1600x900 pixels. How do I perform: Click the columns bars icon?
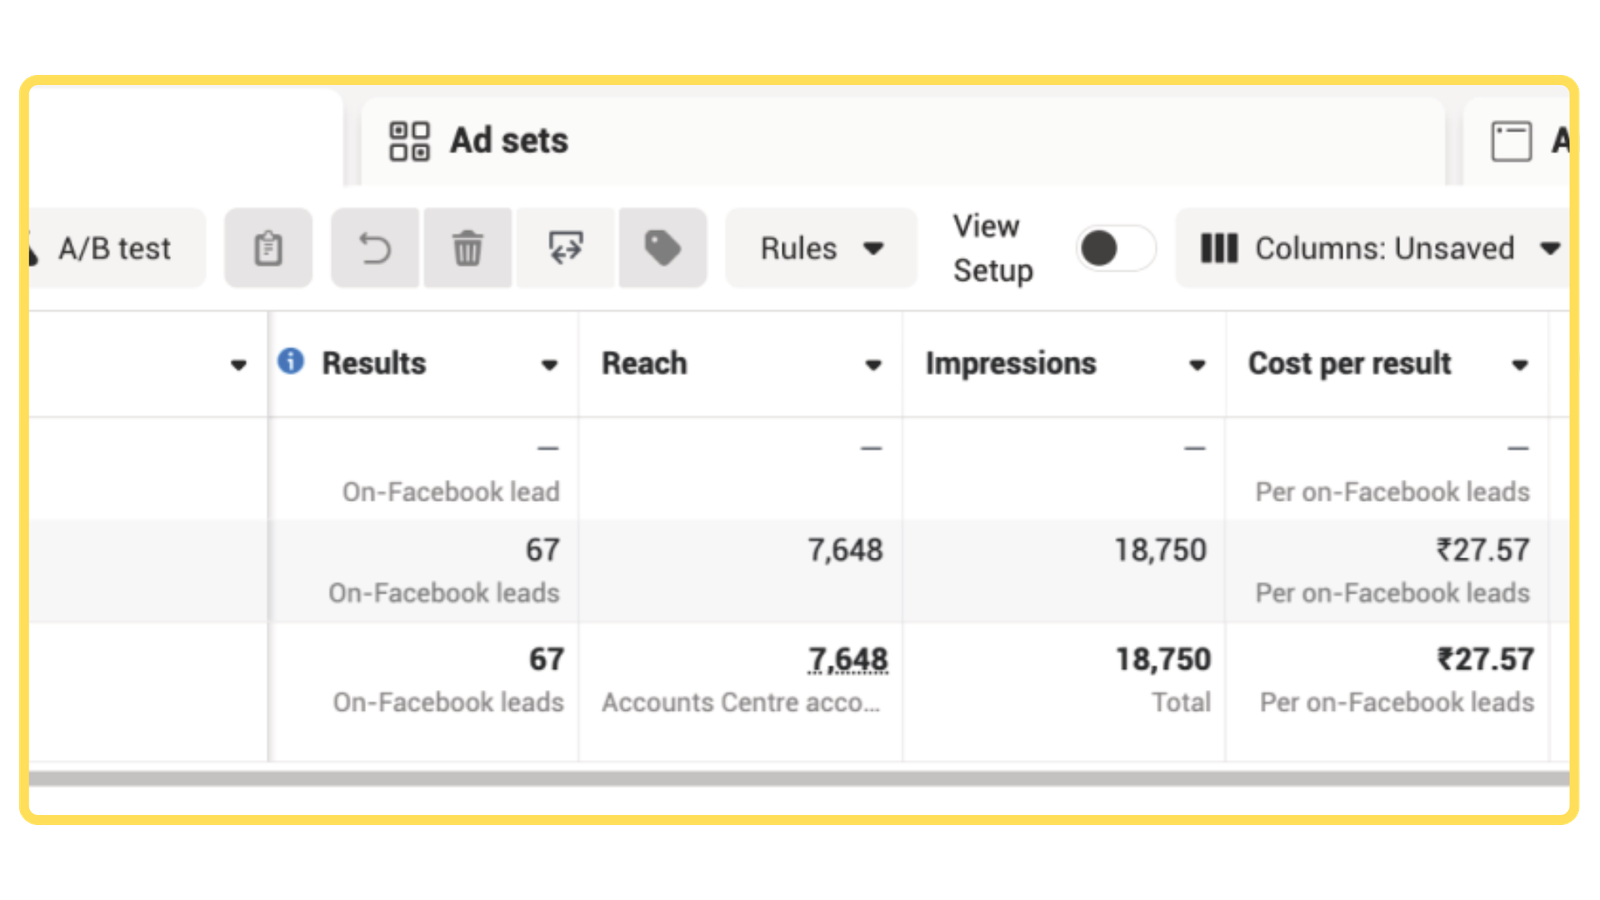1219,248
